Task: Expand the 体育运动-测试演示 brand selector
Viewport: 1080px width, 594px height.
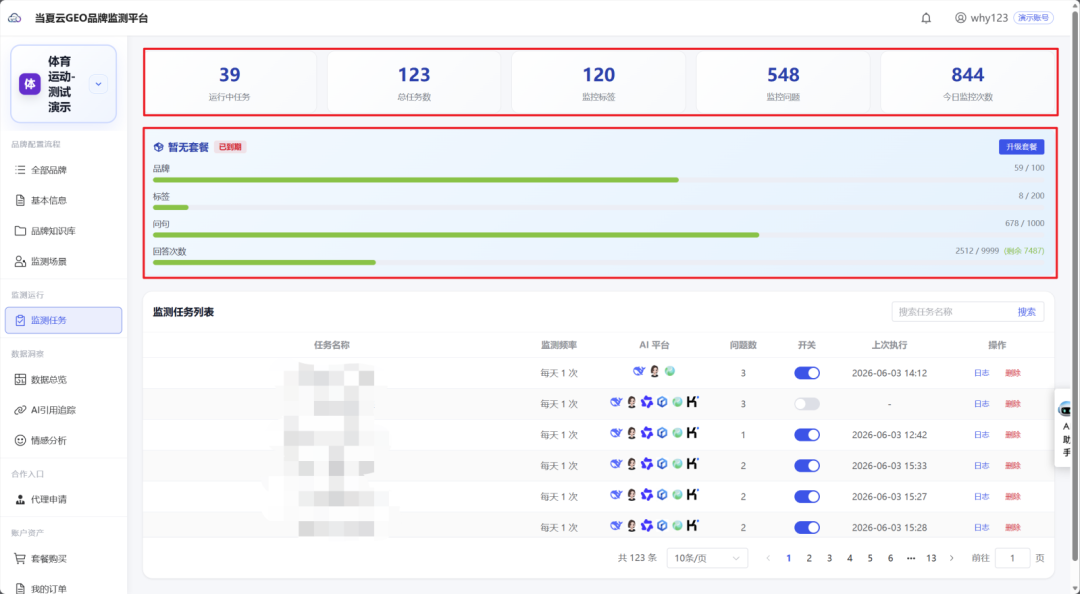Action: pyautogui.click(x=98, y=84)
